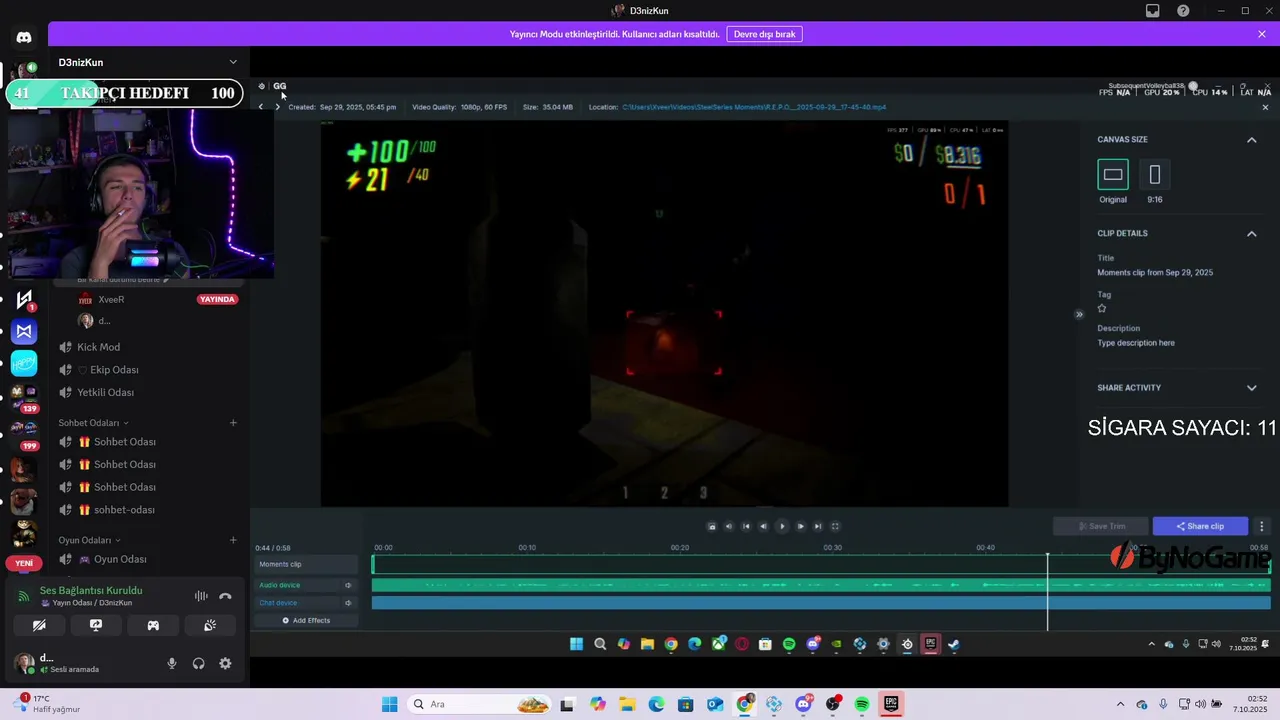Open the Discord inbox icon in title bar
The height and width of the screenshot is (720, 1280).
pyautogui.click(x=1153, y=11)
